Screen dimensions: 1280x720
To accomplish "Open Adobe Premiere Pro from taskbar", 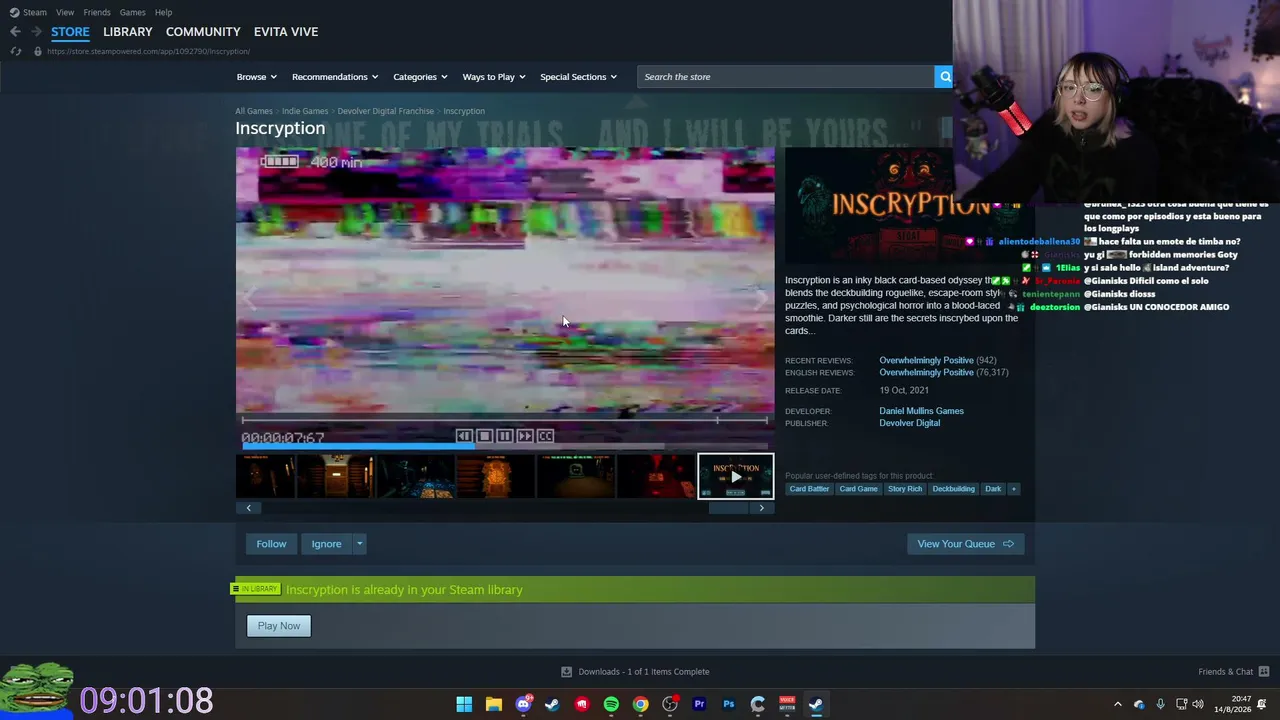I will pos(699,704).
